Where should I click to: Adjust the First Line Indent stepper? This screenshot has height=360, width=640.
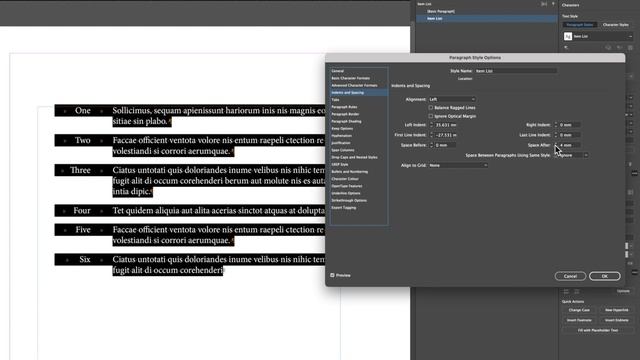431,135
